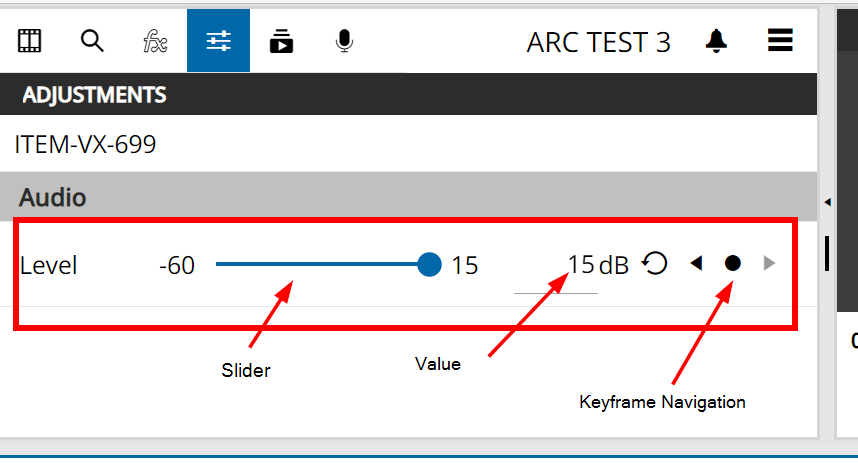Click the 15 dB value field
The height and width of the screenshot is (463, 858).
coord(580,266)
